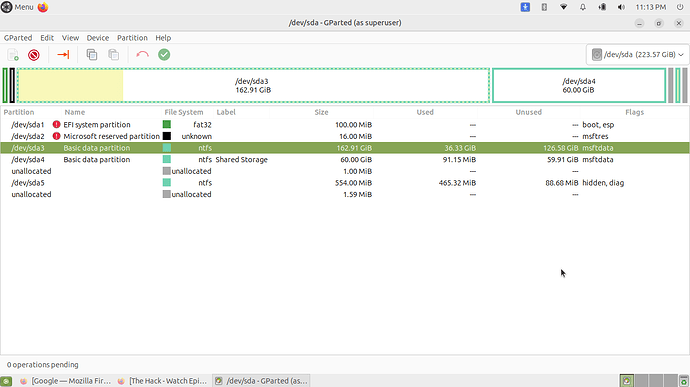Click the volume speaker tray icon
The height and width of the screenshot is (387, 690).
621,7
